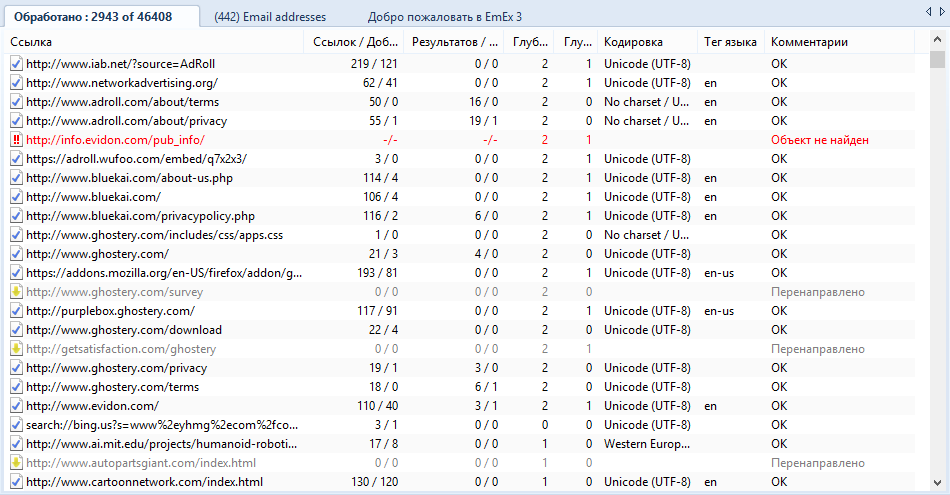This screenshot has width=950, height=495.
Task: Select the http://www.iab.net/?source=AdRoll link
Action: 121,64
